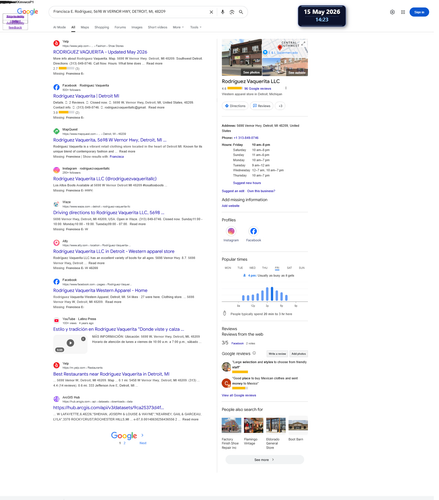Select the Shopping tab
This screenshot has height=500, width=439.
(102, 27)
